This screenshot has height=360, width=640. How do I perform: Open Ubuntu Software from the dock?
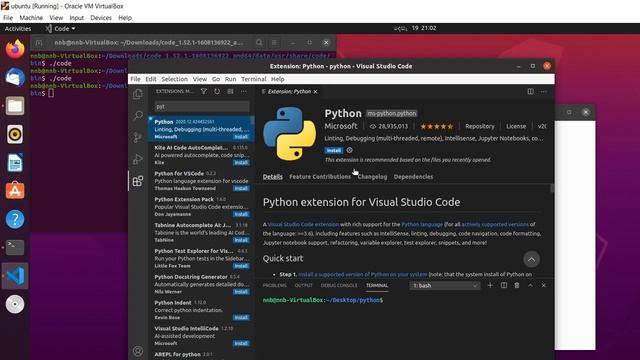point(15,191)
